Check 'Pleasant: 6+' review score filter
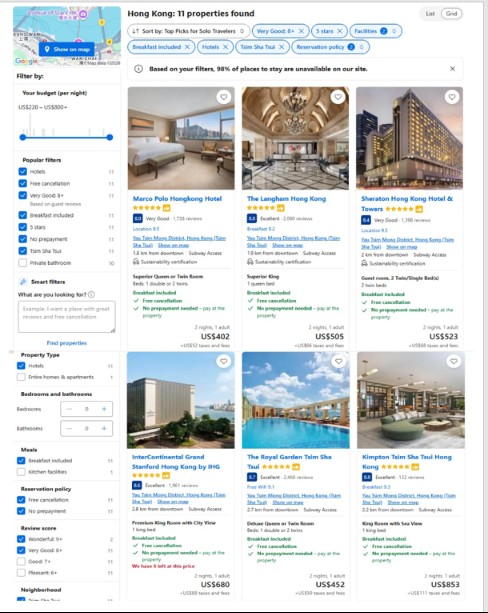The image size is (488, 613). click(21, 573)
